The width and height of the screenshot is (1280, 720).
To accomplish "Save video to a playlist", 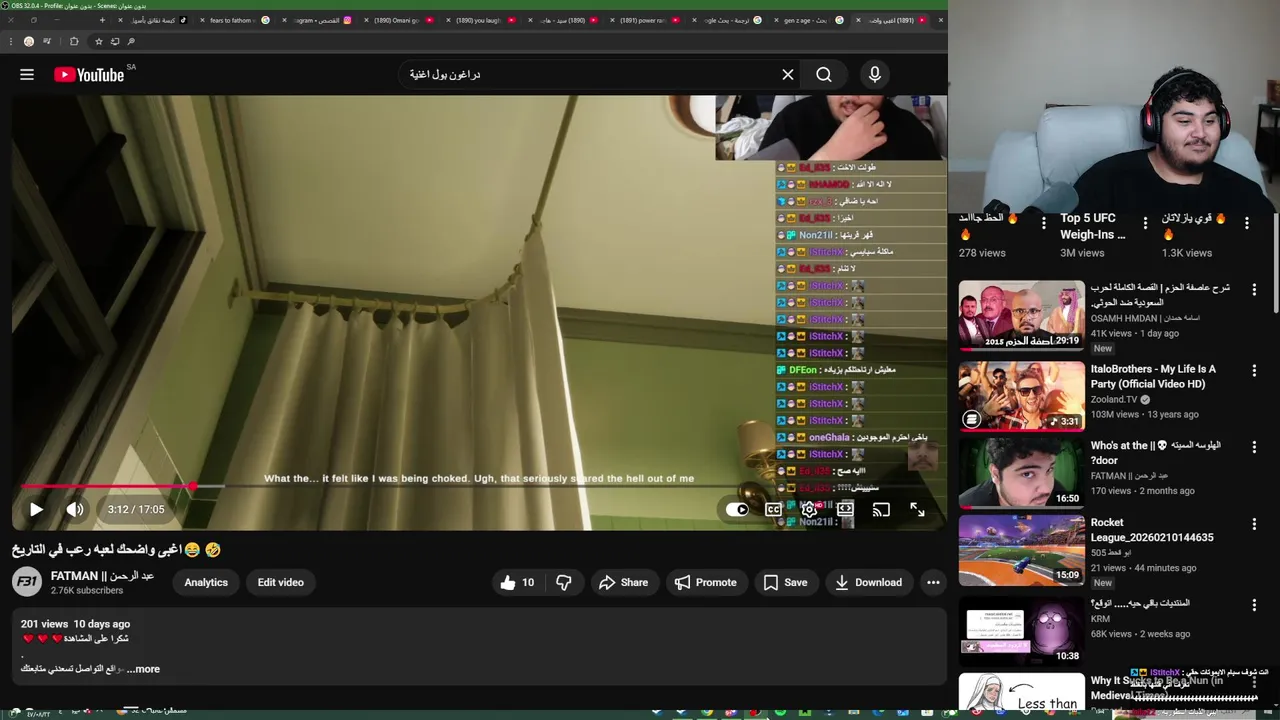I will click(785, 582).
